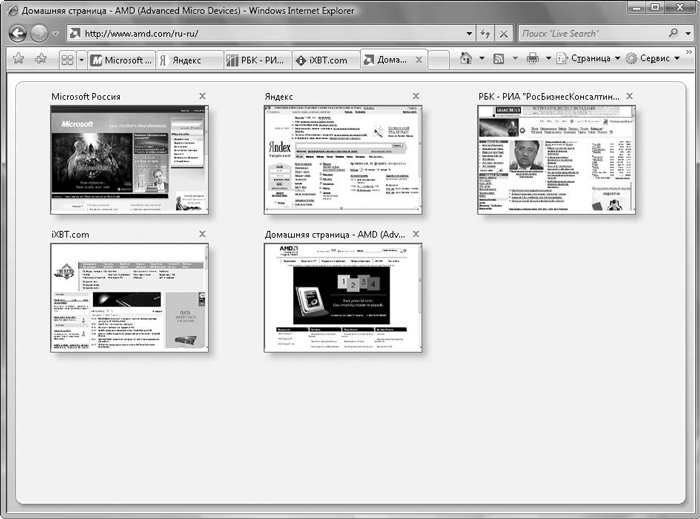Click the browser Back arrow button
The image size is (700, 519).
(18, 33)
